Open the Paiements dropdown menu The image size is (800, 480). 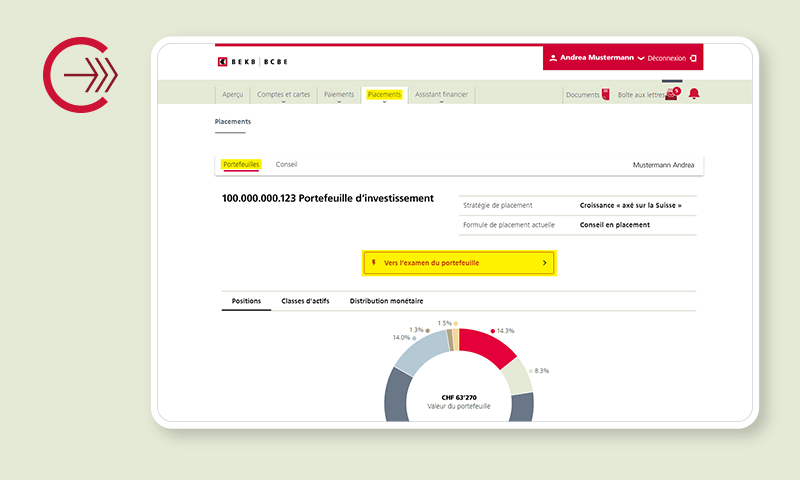click(x=339, y=95)
